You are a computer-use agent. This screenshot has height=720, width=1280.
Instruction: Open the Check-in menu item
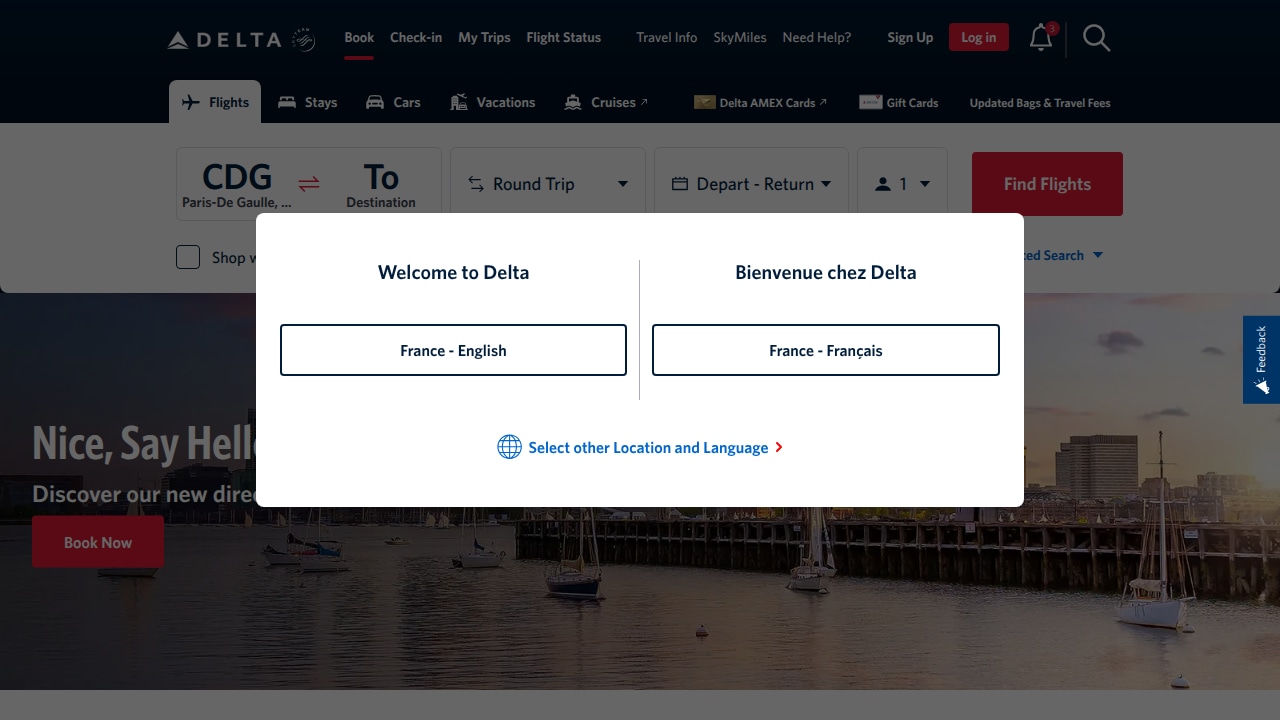[416, 38]
